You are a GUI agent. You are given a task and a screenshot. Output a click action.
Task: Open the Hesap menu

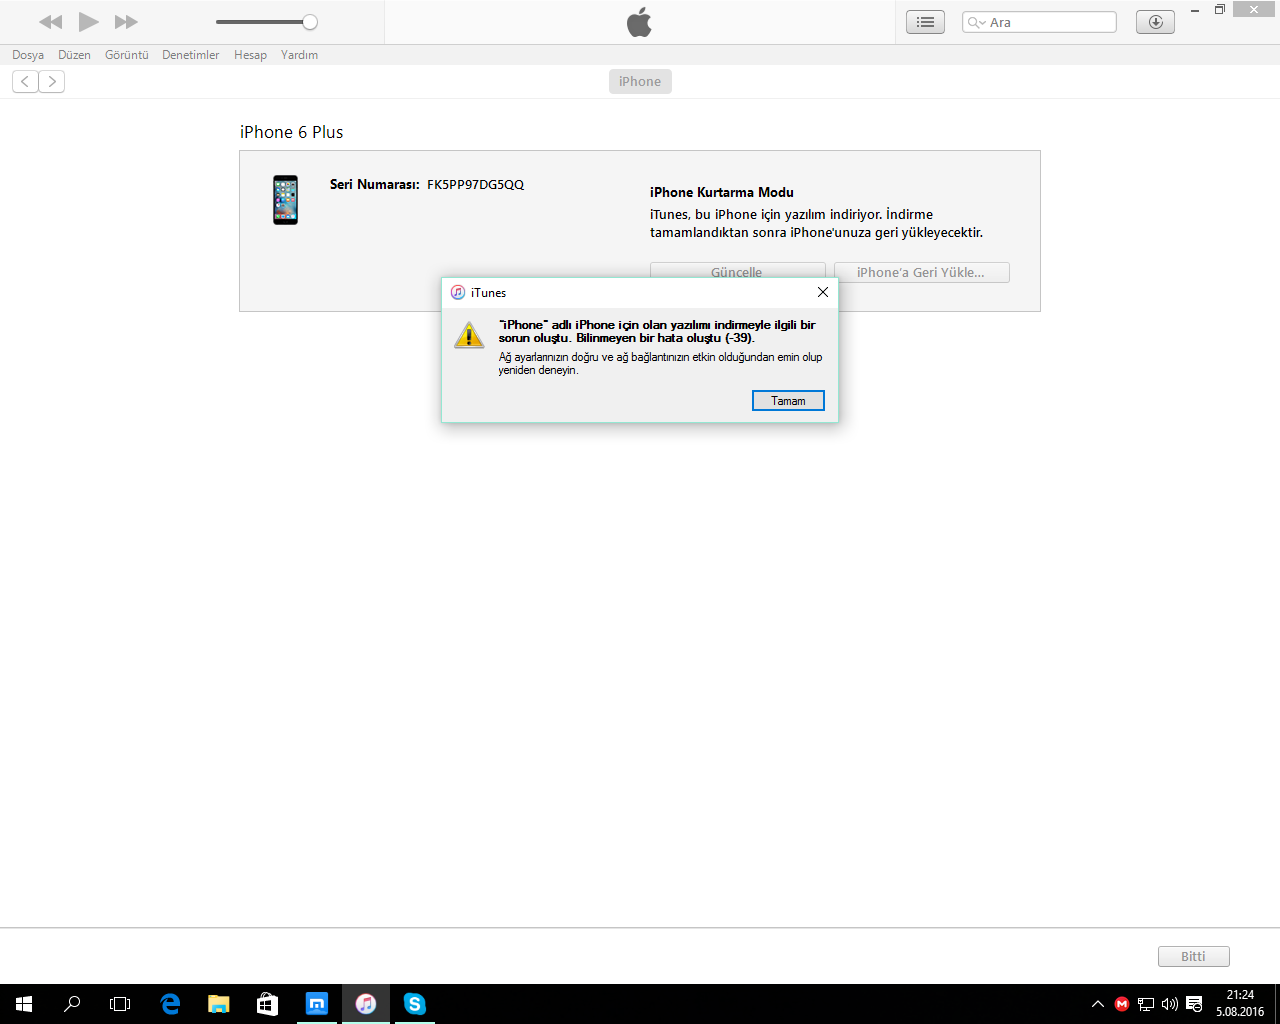(250, 55)
